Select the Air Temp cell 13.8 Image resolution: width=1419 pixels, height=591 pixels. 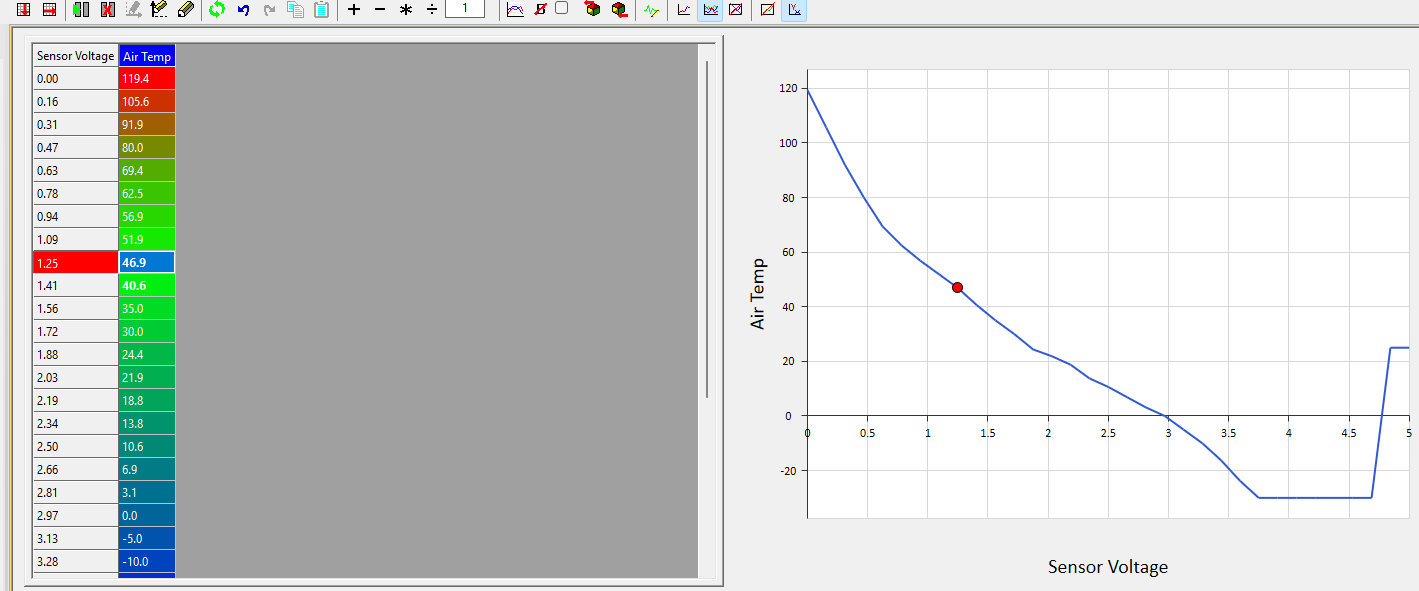tap(147, 423)
